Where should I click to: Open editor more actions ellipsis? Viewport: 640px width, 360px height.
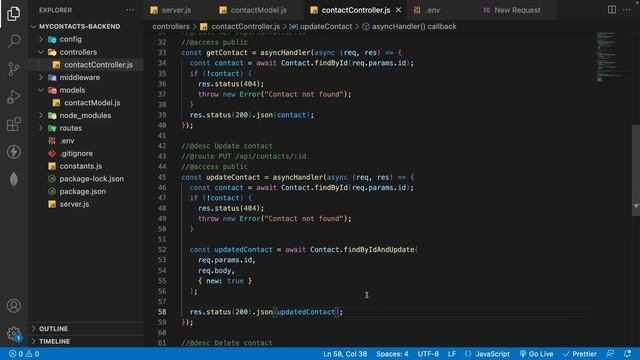coord(627,9)
